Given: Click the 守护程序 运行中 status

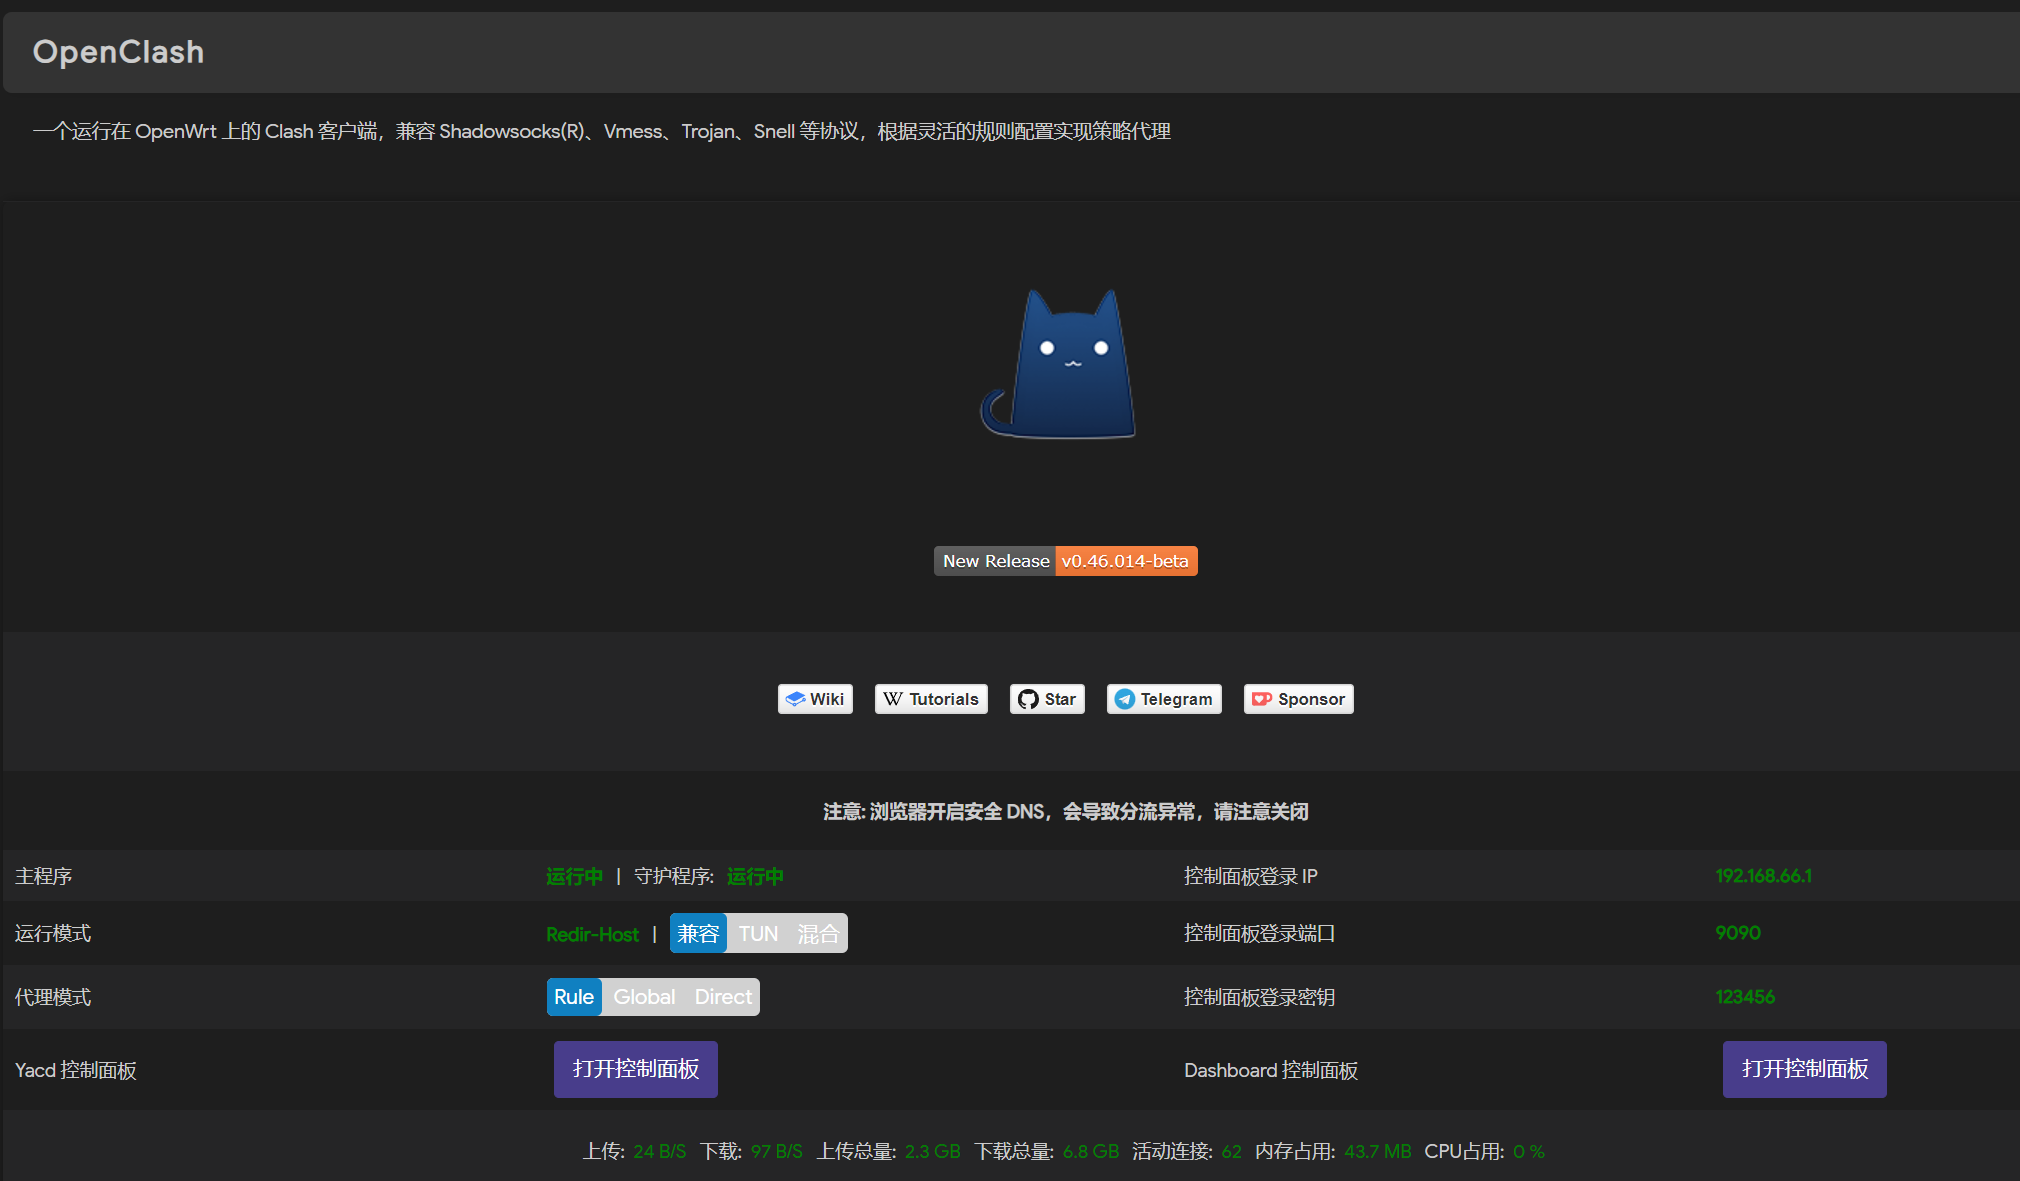Looking at the screenshot, I should pos(755,876).
